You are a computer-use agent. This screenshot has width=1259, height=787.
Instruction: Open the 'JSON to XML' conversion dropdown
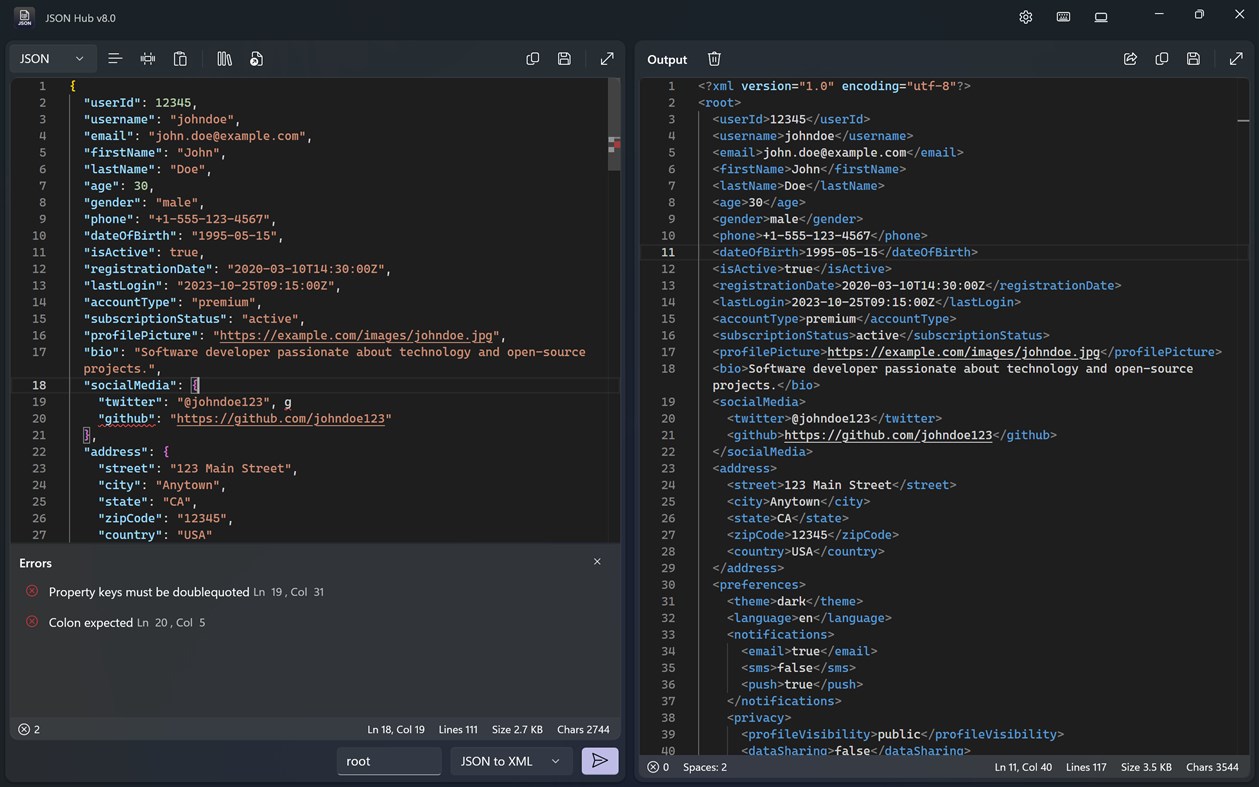point(511,761)
